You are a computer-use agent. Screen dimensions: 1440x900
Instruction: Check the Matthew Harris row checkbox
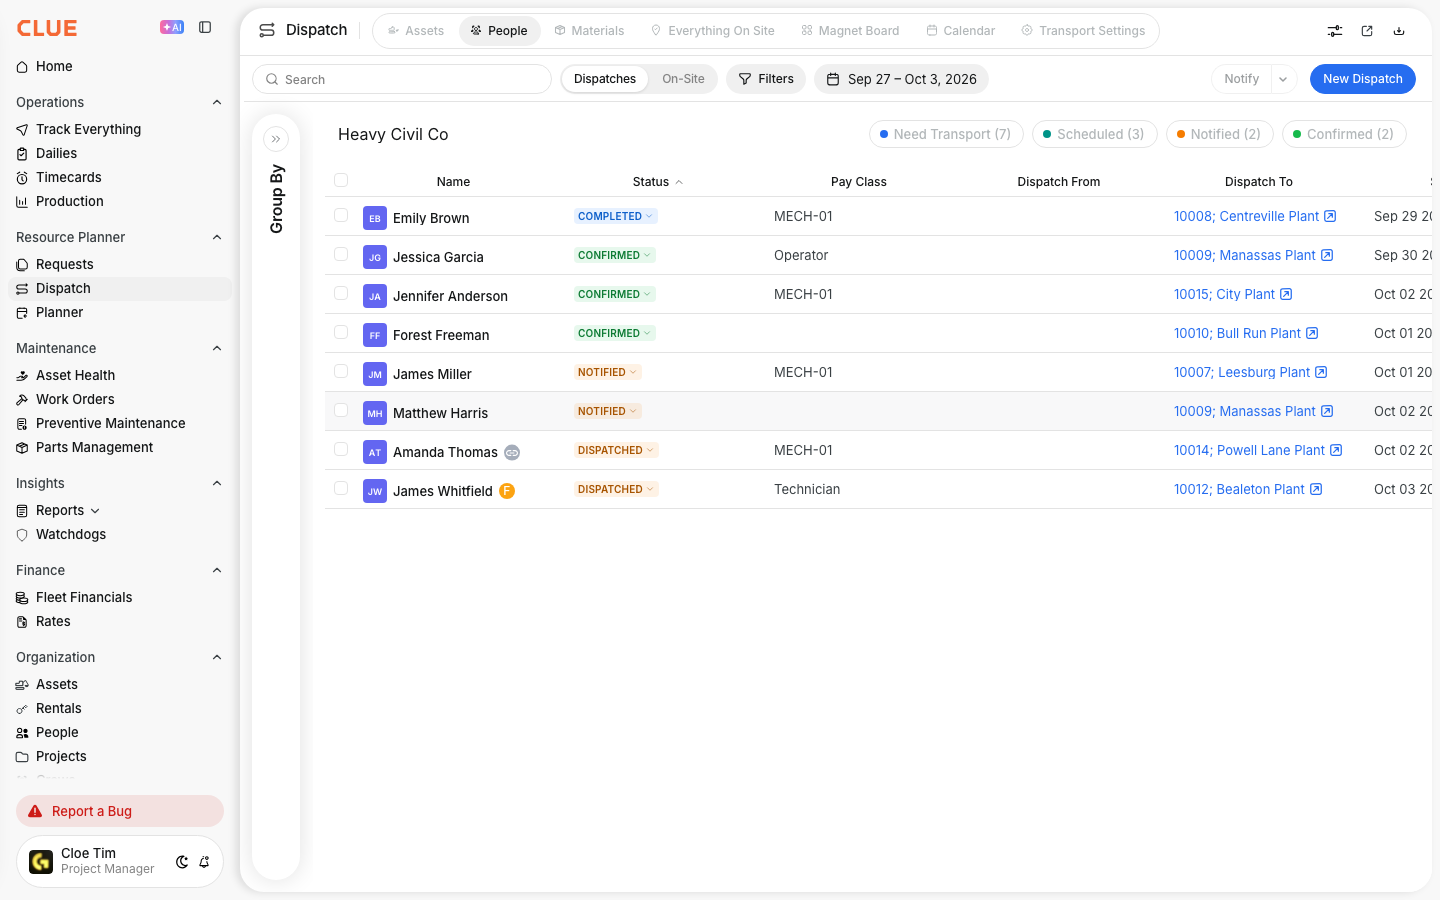[x=341, y=410]
